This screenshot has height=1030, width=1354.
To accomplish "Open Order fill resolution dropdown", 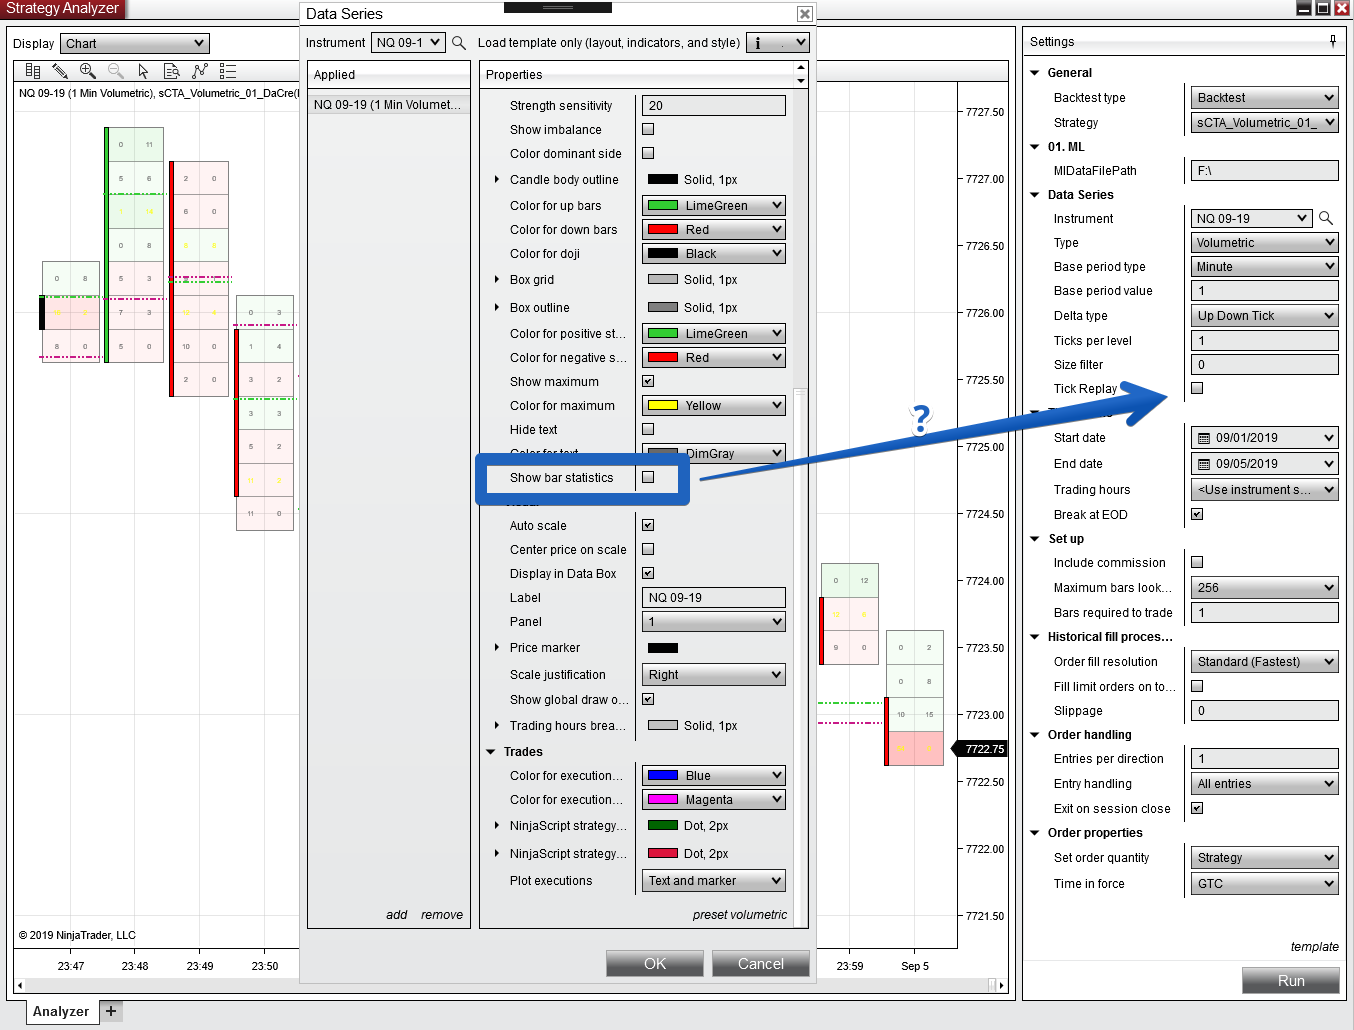I will click(1265, 661).
